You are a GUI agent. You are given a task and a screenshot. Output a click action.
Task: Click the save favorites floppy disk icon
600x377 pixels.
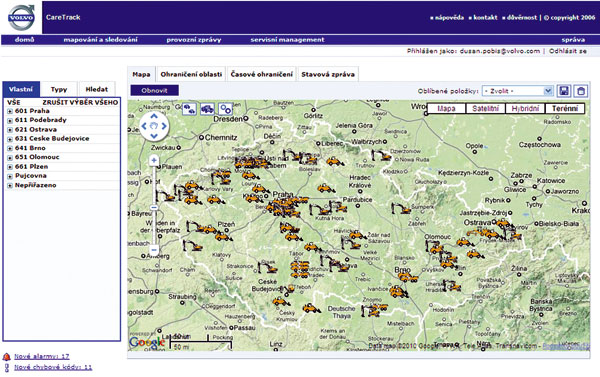pyautogui.click(x=564, y=91)
